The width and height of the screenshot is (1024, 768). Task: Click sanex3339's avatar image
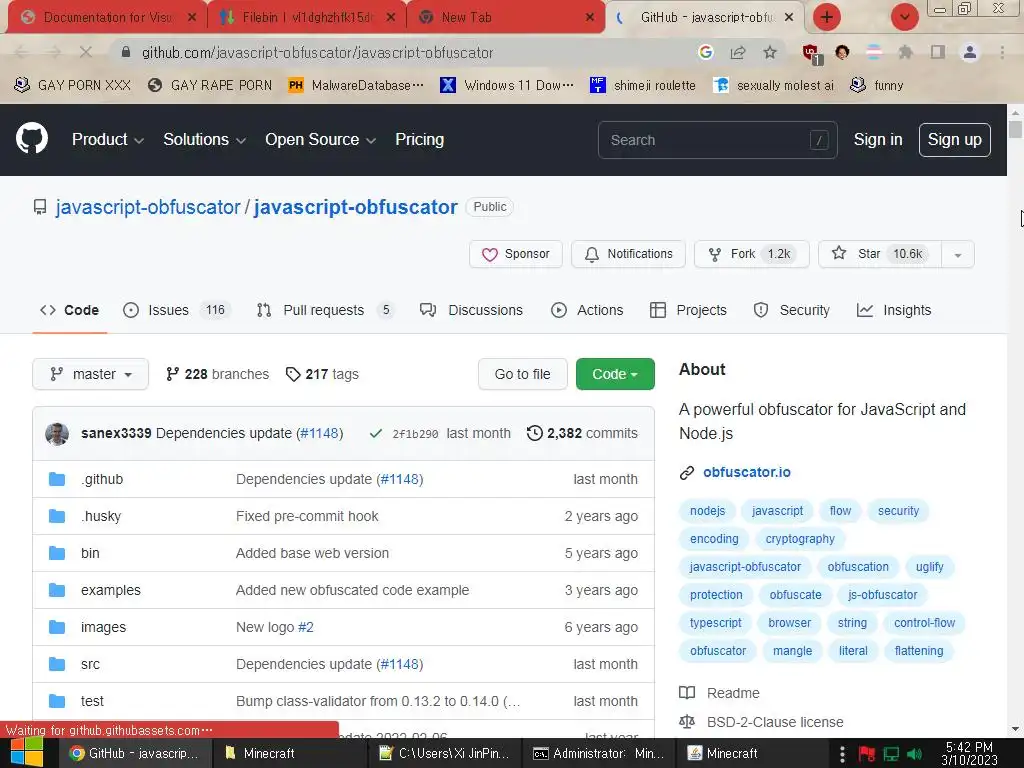tap(57, 434)
